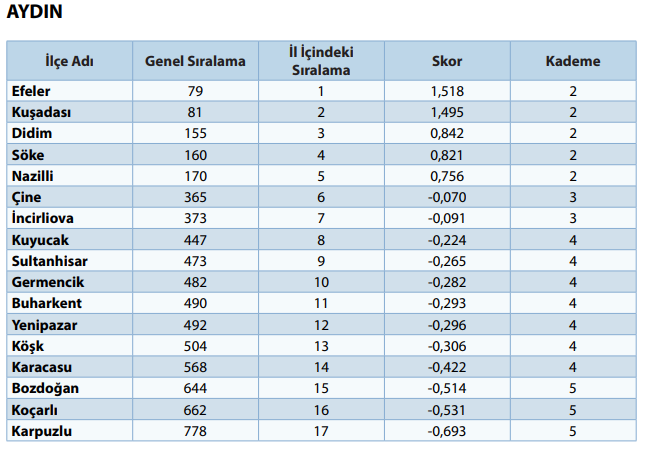Image resolution: width=652 pixels, height=450 pixels.
Task: Click the score 0,821
Action: (x=447, y=155)
